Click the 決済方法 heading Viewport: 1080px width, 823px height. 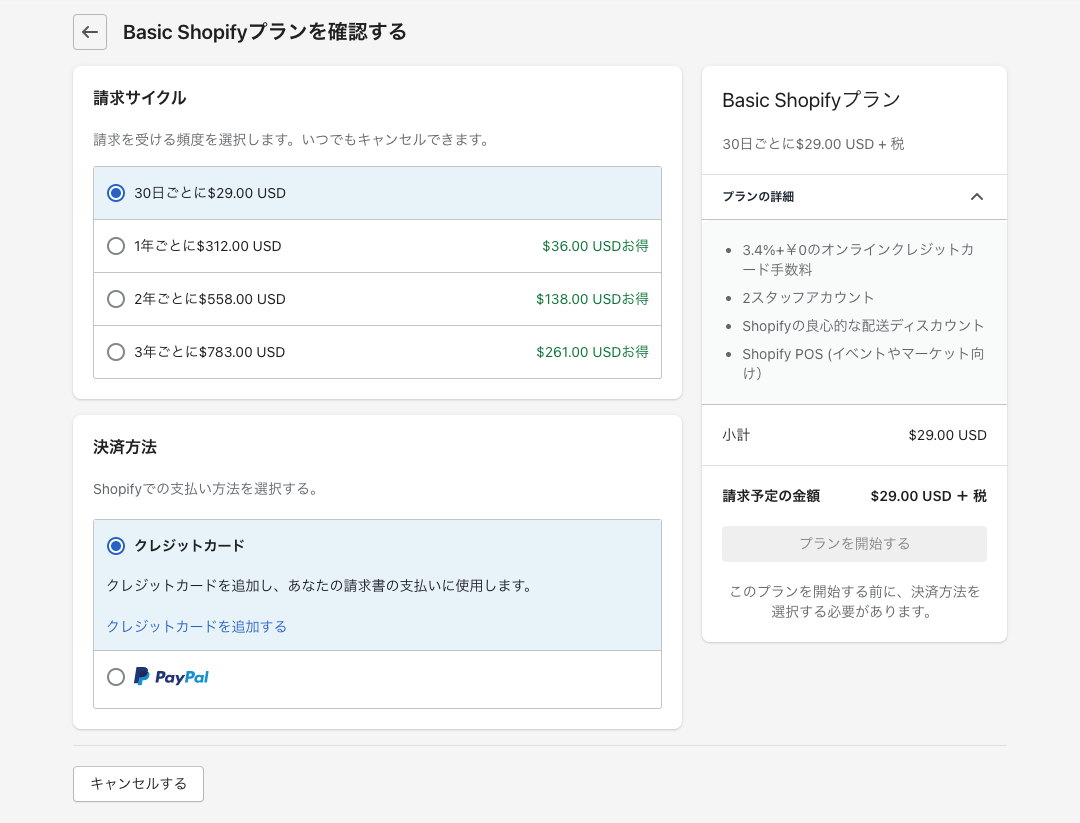click(125, 447)
